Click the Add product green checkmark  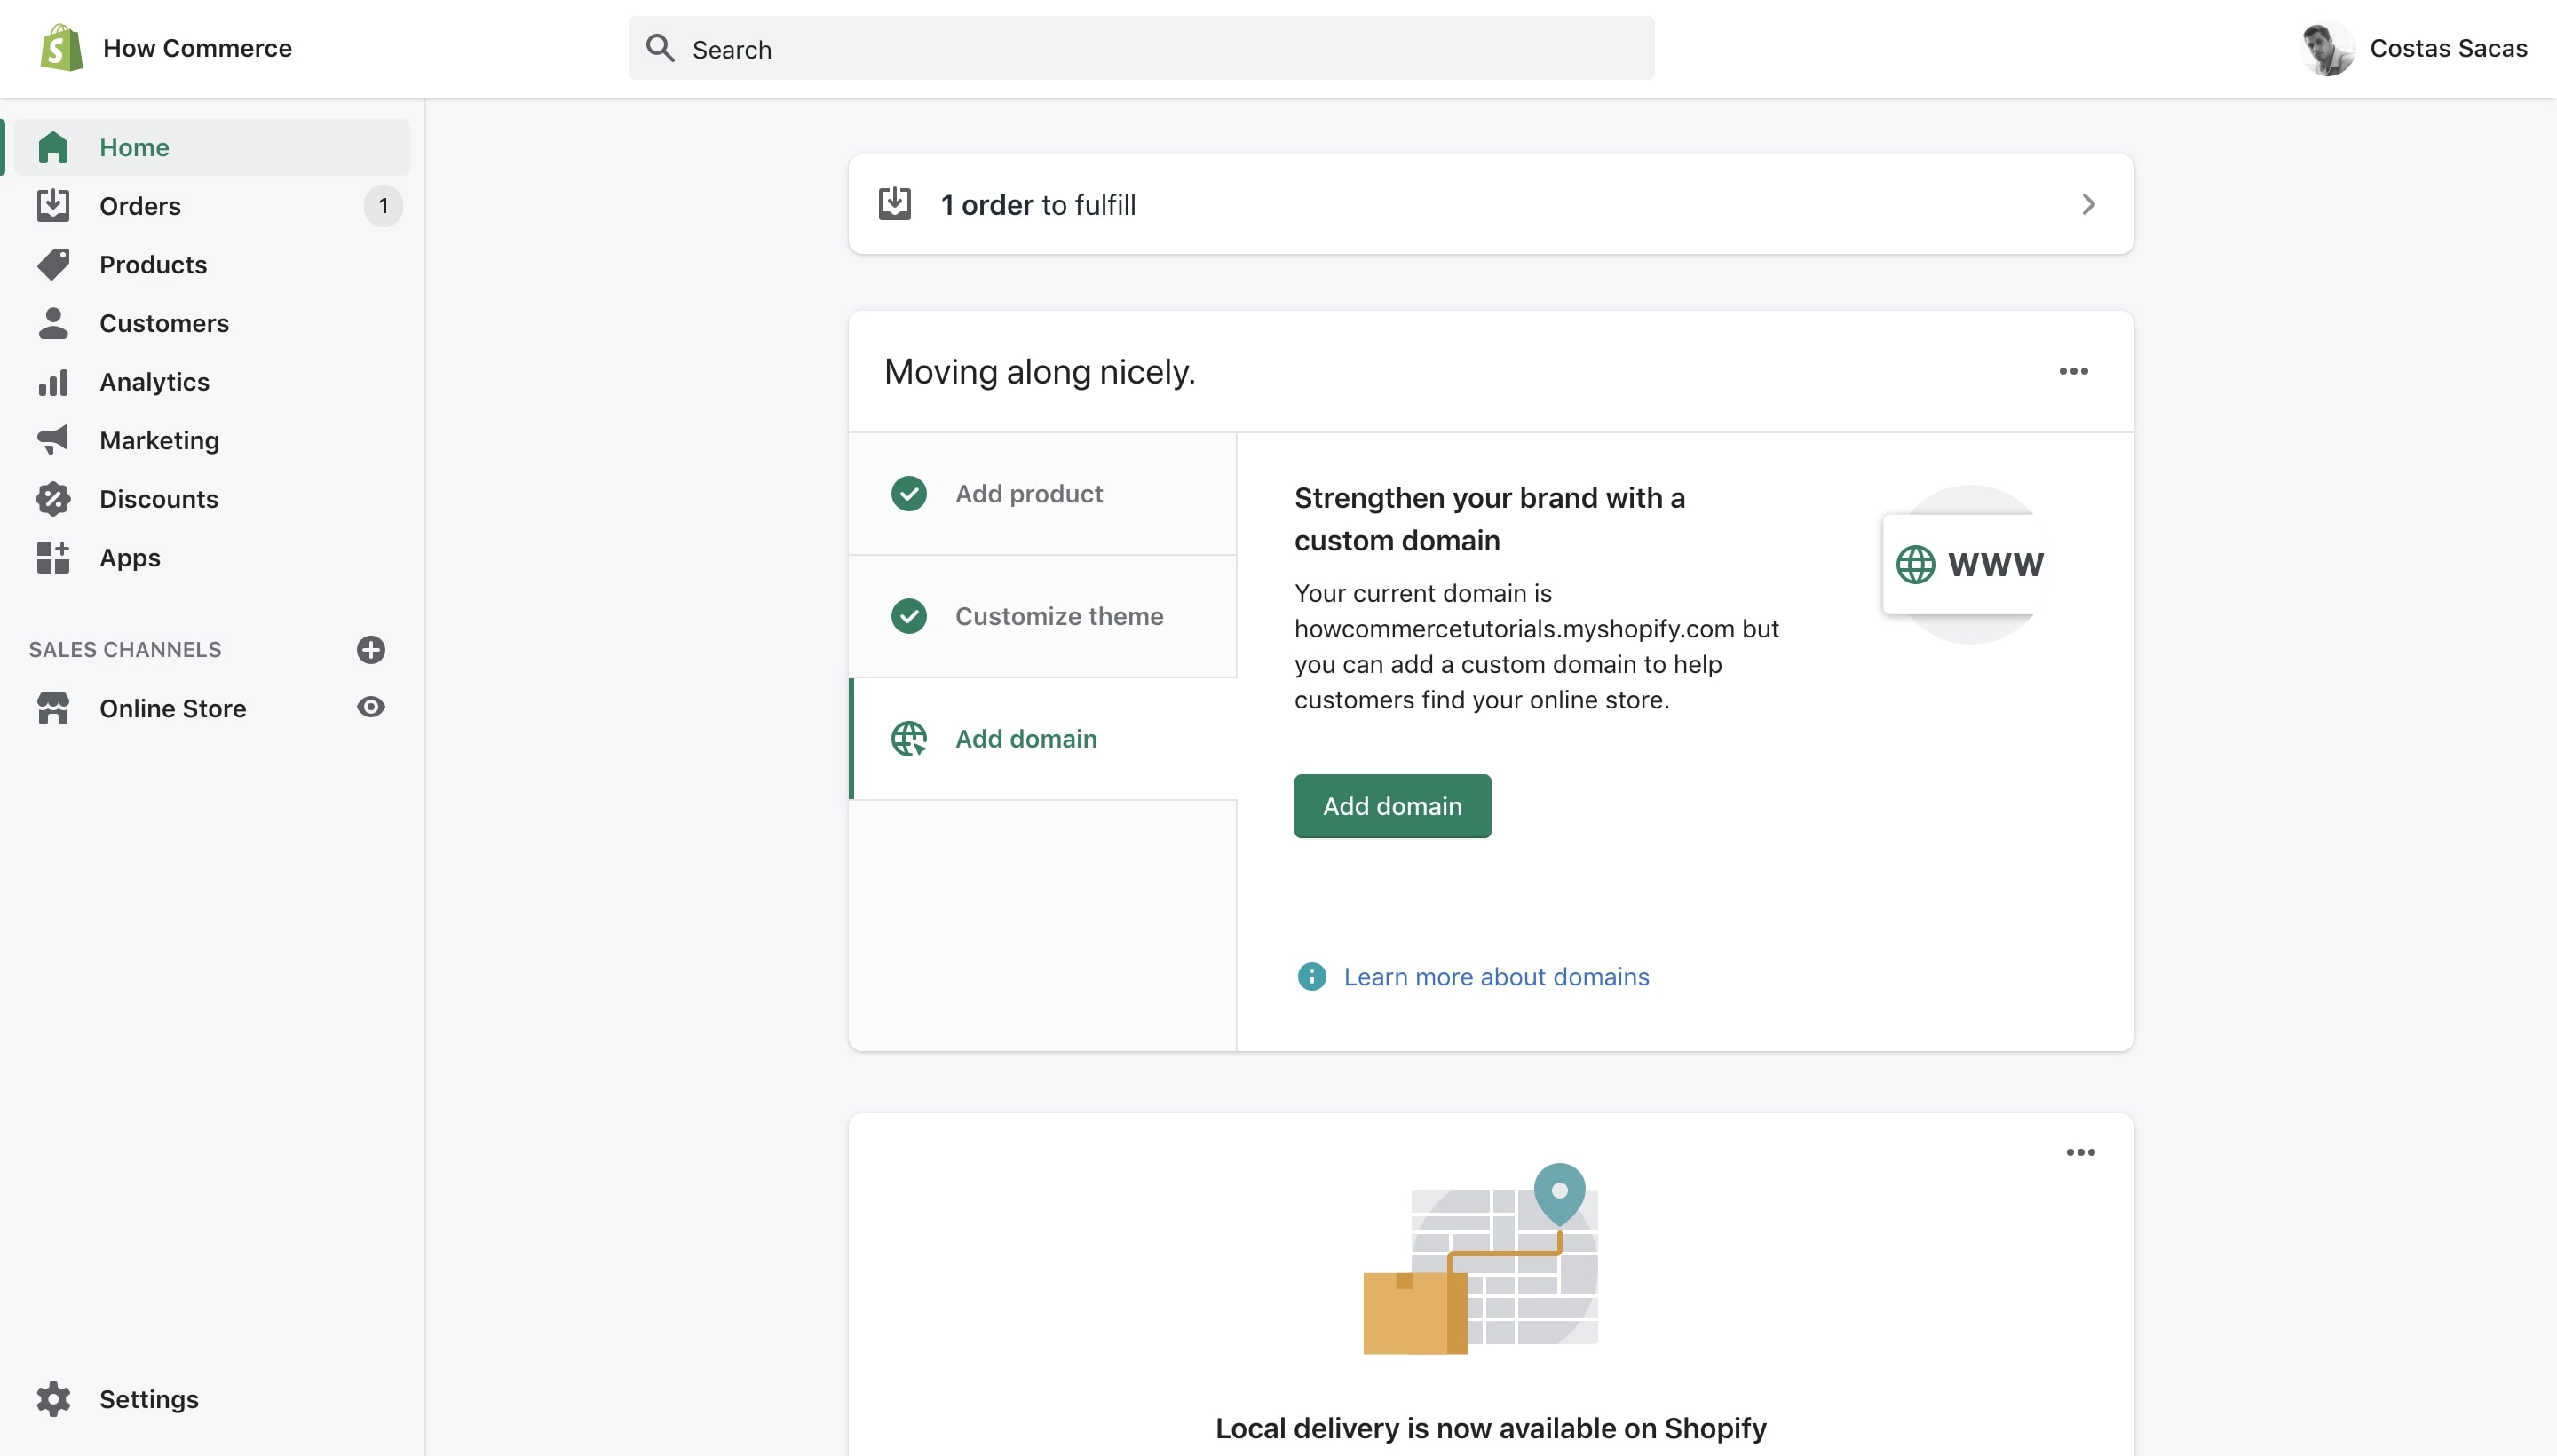909,494
